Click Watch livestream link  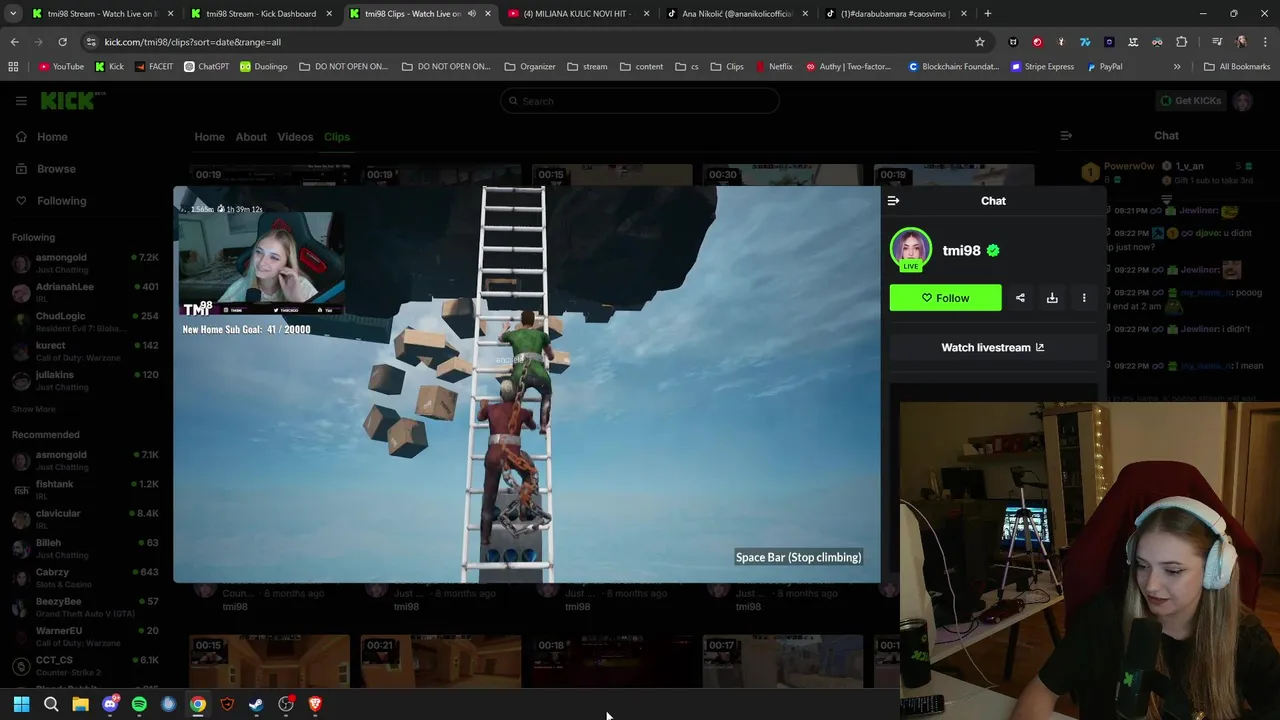[993, 347]
